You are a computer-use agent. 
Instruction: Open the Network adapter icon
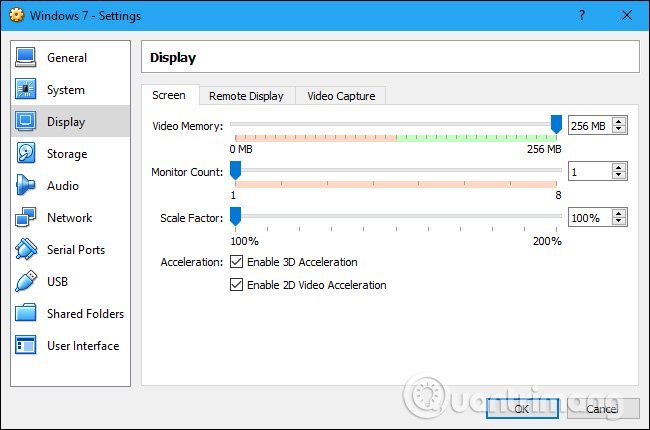(26, 218)
